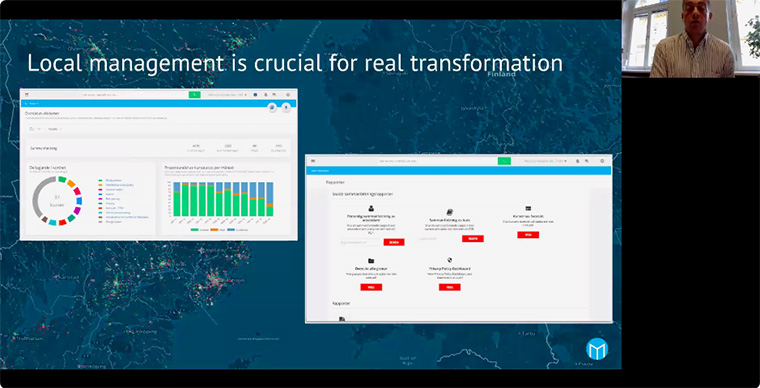
Task: Open notifications bell in reports window
Action: pyautogui.click(x=578, y=161)
